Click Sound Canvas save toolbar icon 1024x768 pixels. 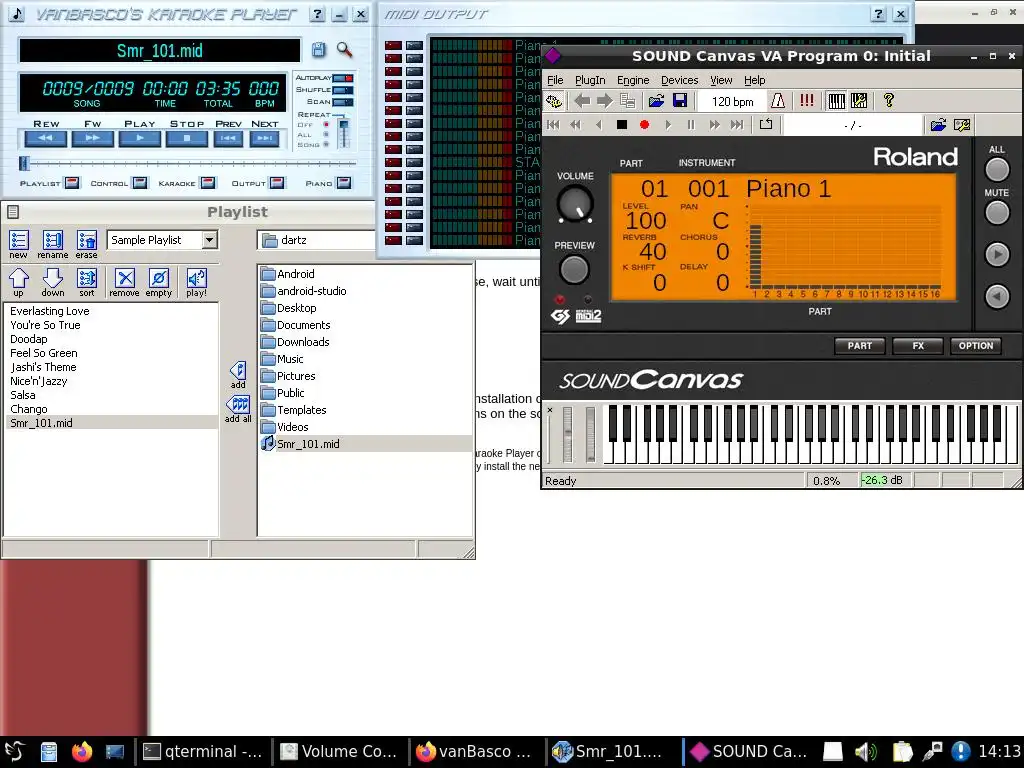(x=680, y=101)
